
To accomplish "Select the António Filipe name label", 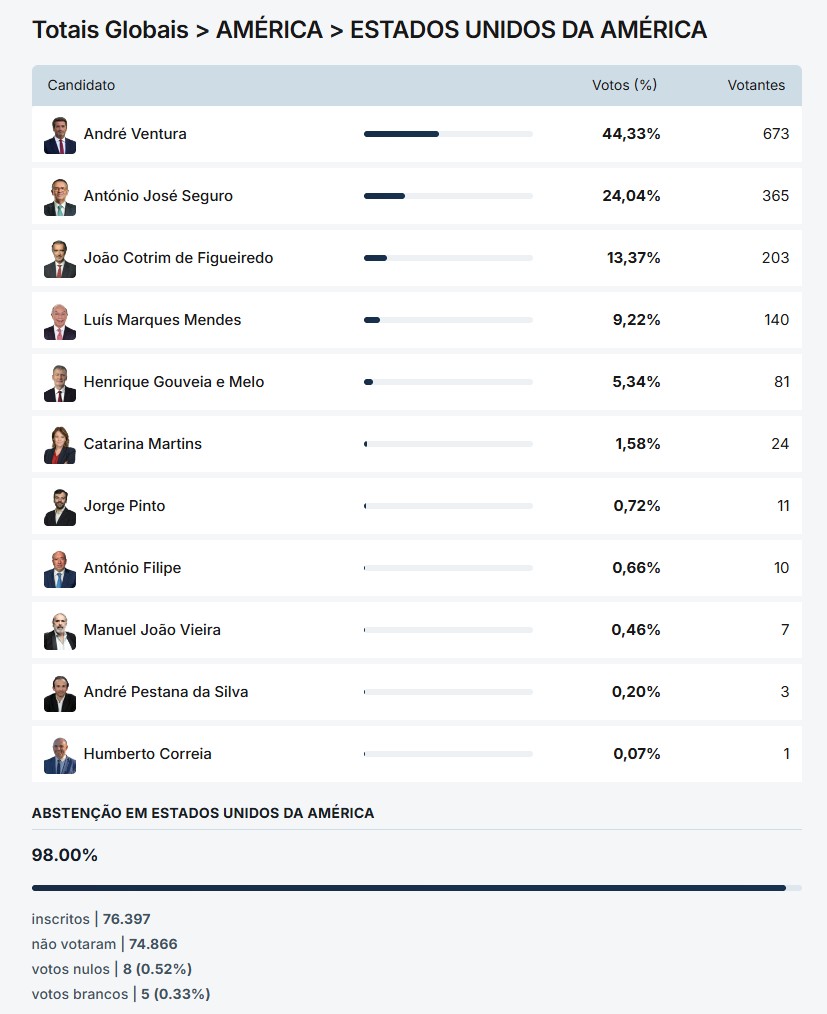I will coord(132,568).
